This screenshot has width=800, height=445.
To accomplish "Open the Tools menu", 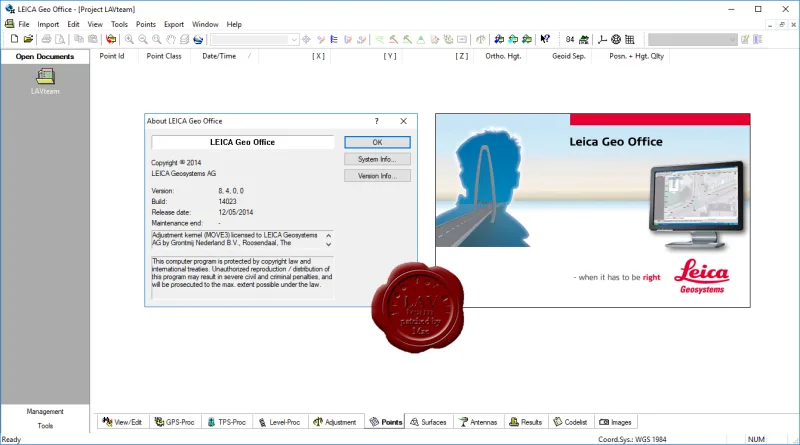I will pyautogui.click(x=119, y=24).
